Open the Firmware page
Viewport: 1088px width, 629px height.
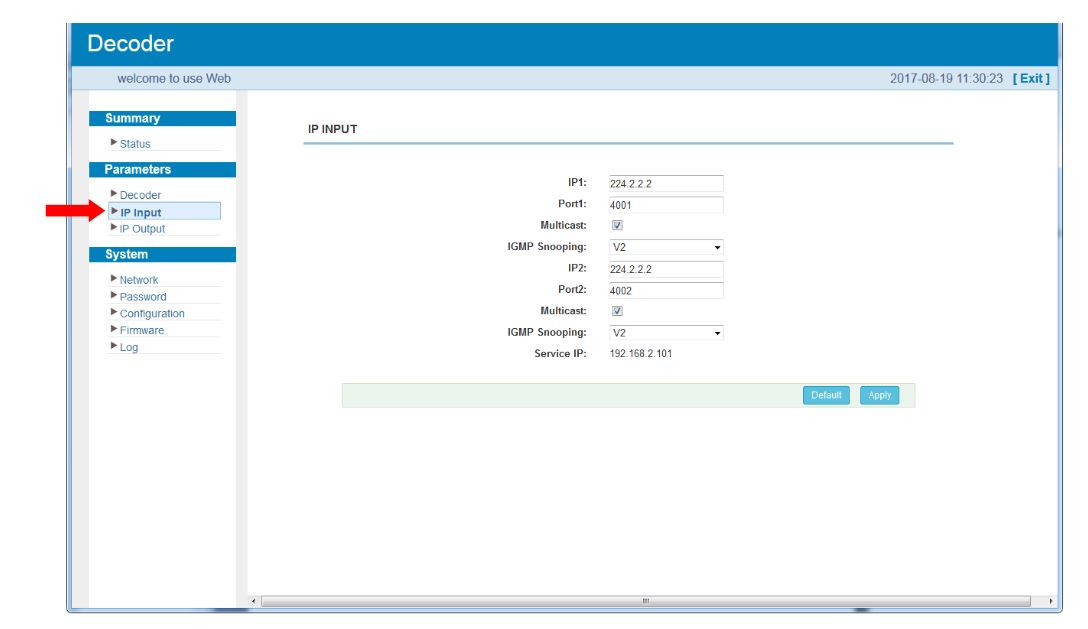(x=142, y=330)
